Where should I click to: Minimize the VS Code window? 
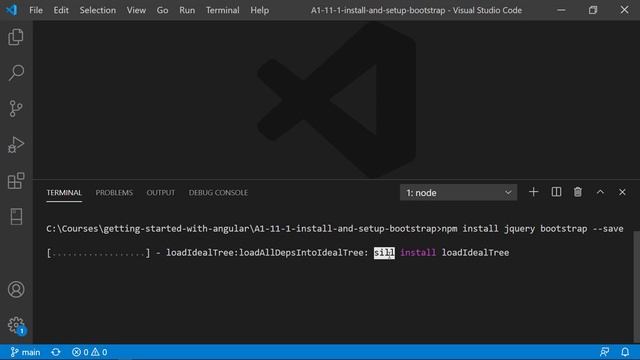pyautogui.click(x=561, y=10)
